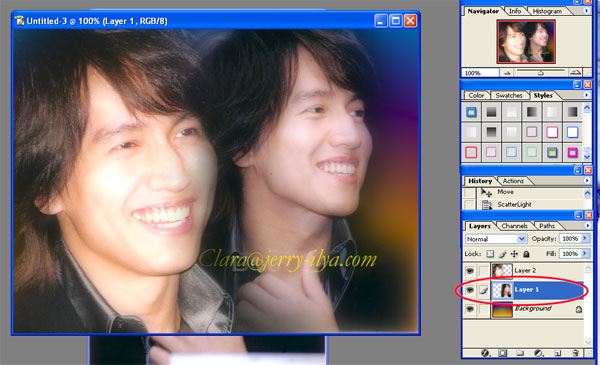This screenshot has width=600, height=365.
Task: Create a new layer
Action: click(557, 353)
